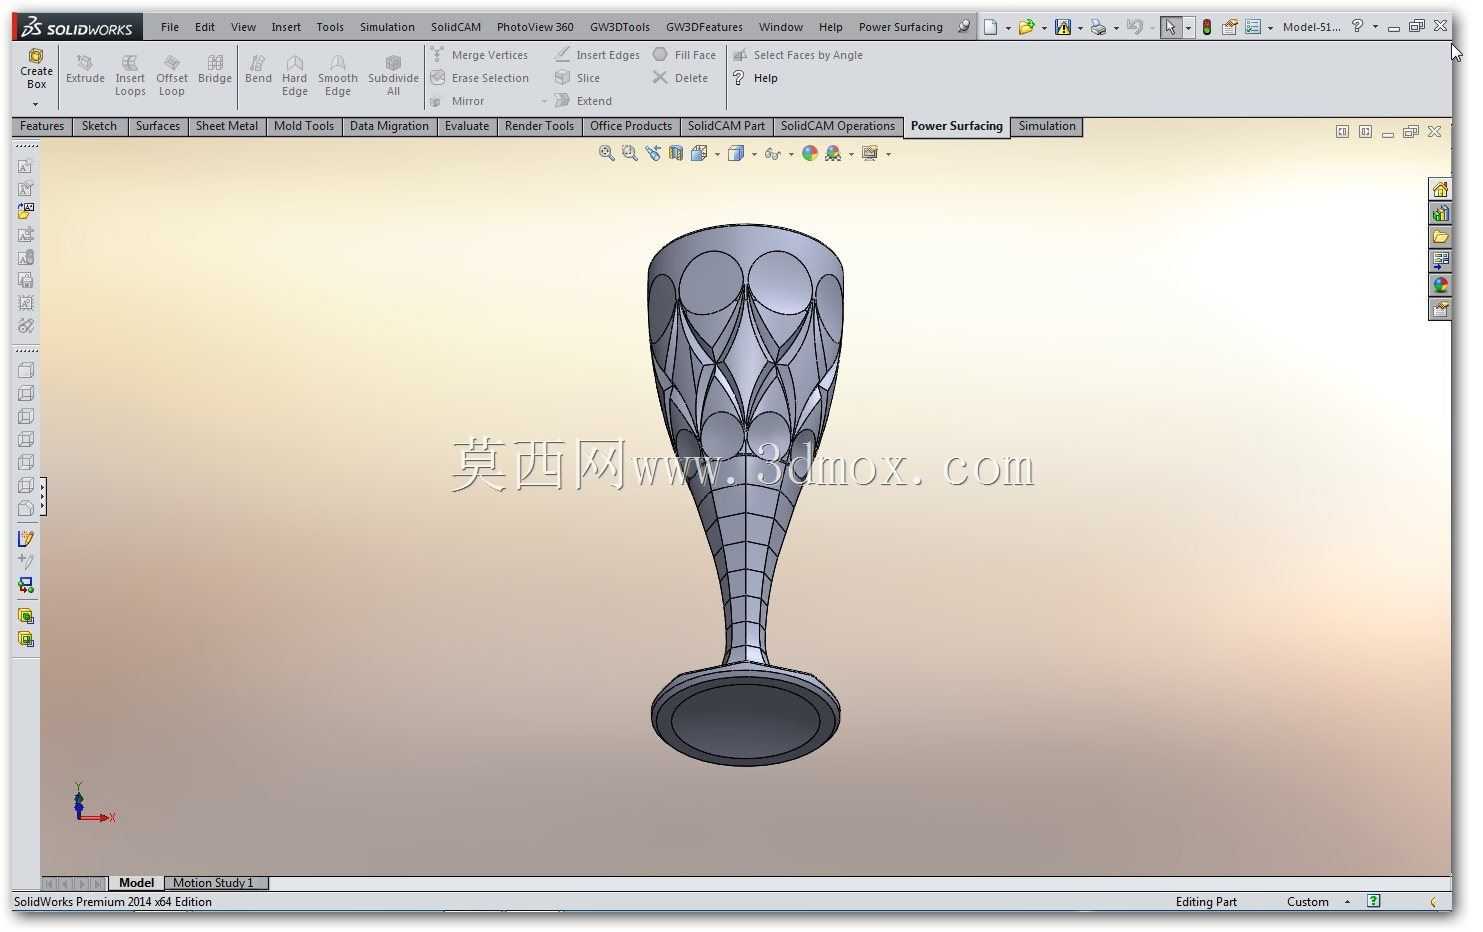Open Appearances task pane sphere icon

1440,285
